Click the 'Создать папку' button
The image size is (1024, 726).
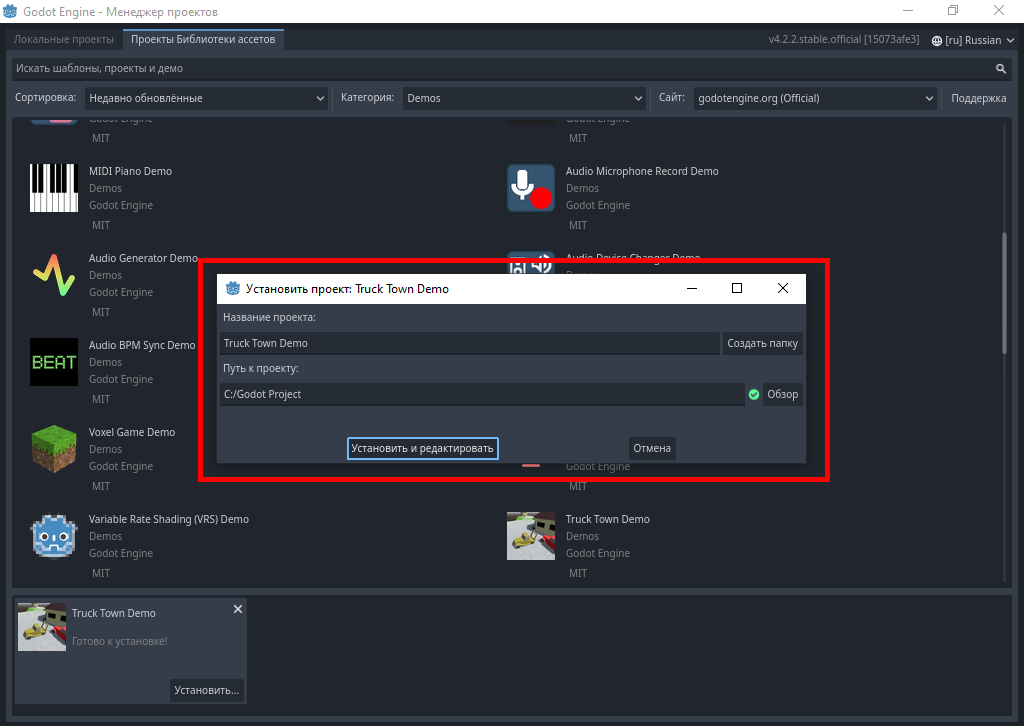762,343
